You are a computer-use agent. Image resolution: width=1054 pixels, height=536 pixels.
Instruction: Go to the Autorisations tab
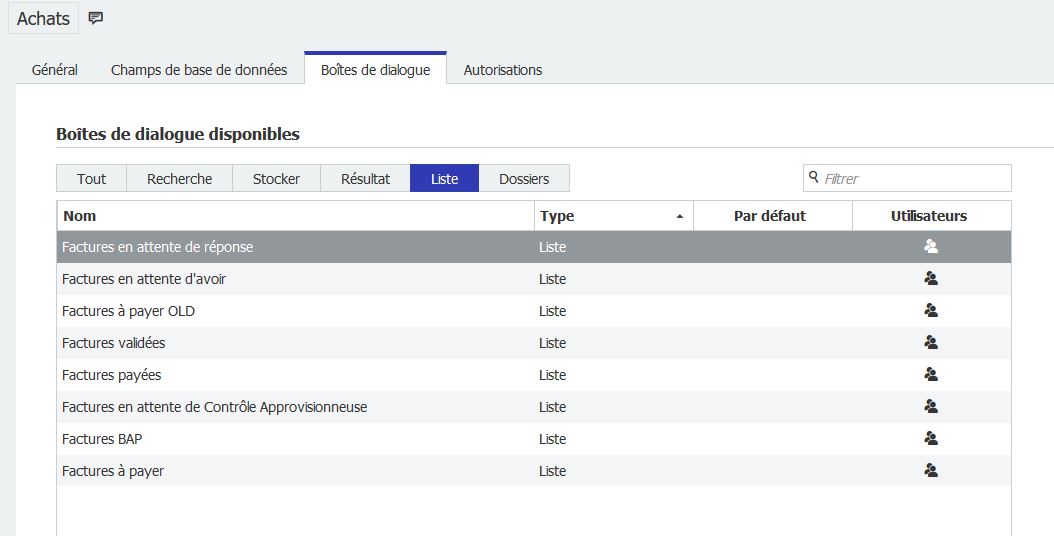coord(503,70)
